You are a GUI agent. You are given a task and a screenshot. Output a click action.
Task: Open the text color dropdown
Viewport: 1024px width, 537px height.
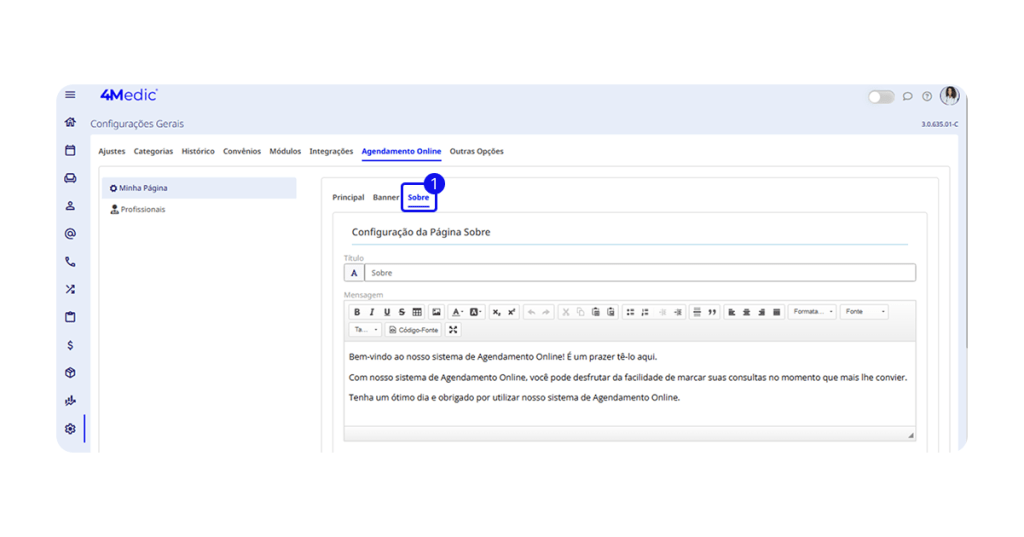point(457,312)
